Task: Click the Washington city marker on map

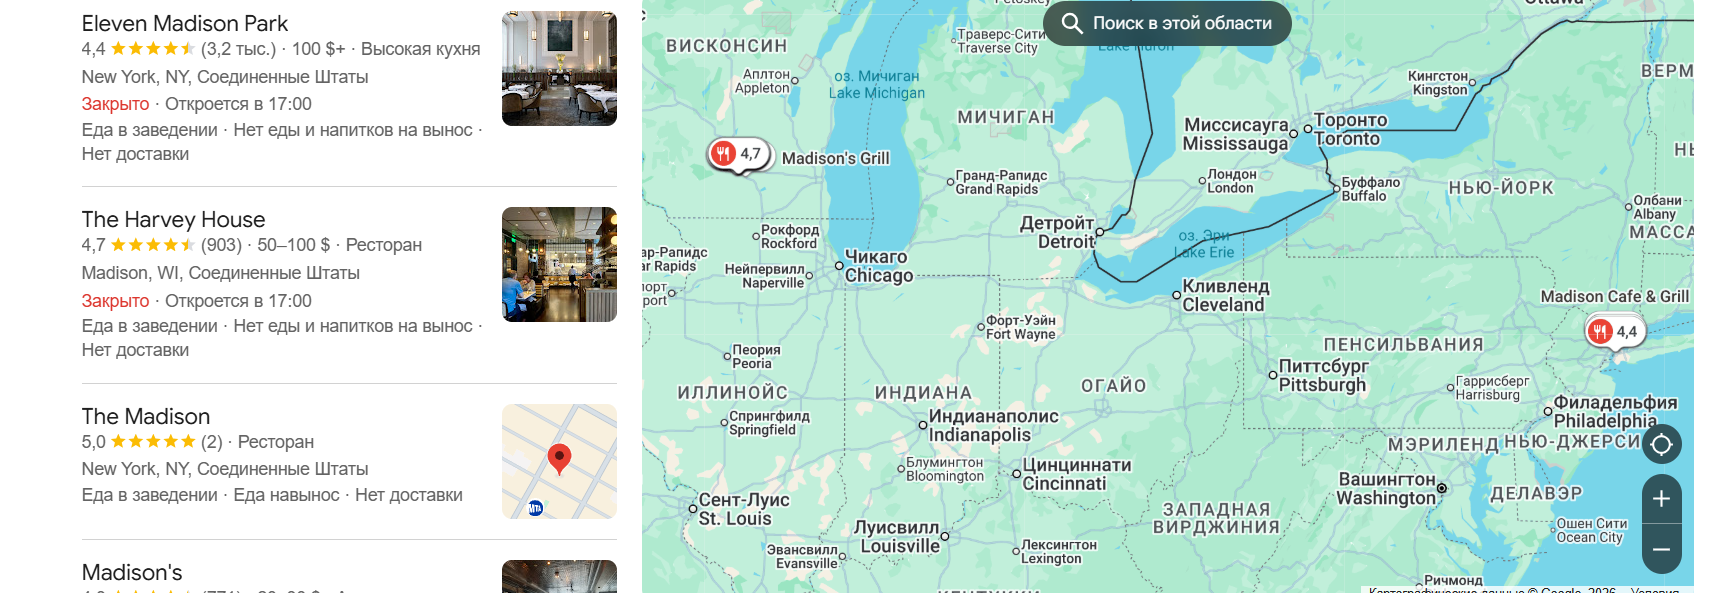Action: tap(1441, 488)
